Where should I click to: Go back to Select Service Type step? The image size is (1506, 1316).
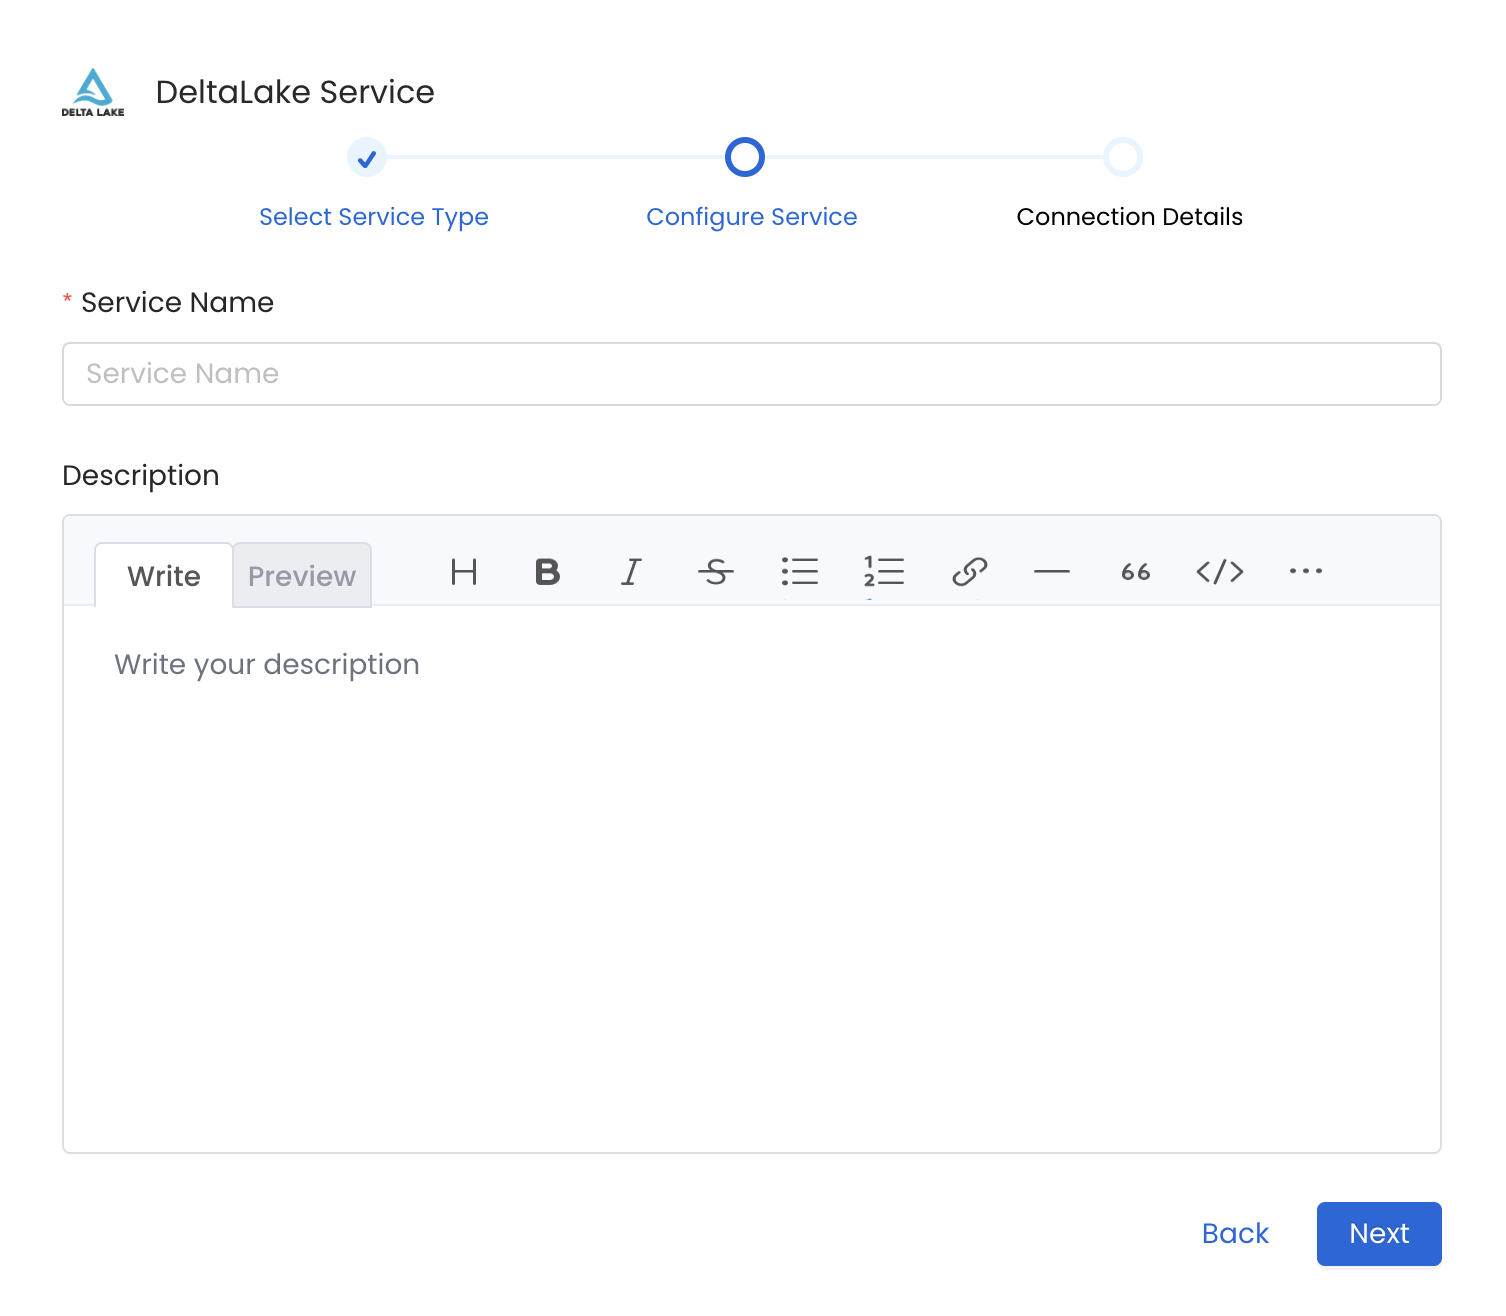[373, 216]
